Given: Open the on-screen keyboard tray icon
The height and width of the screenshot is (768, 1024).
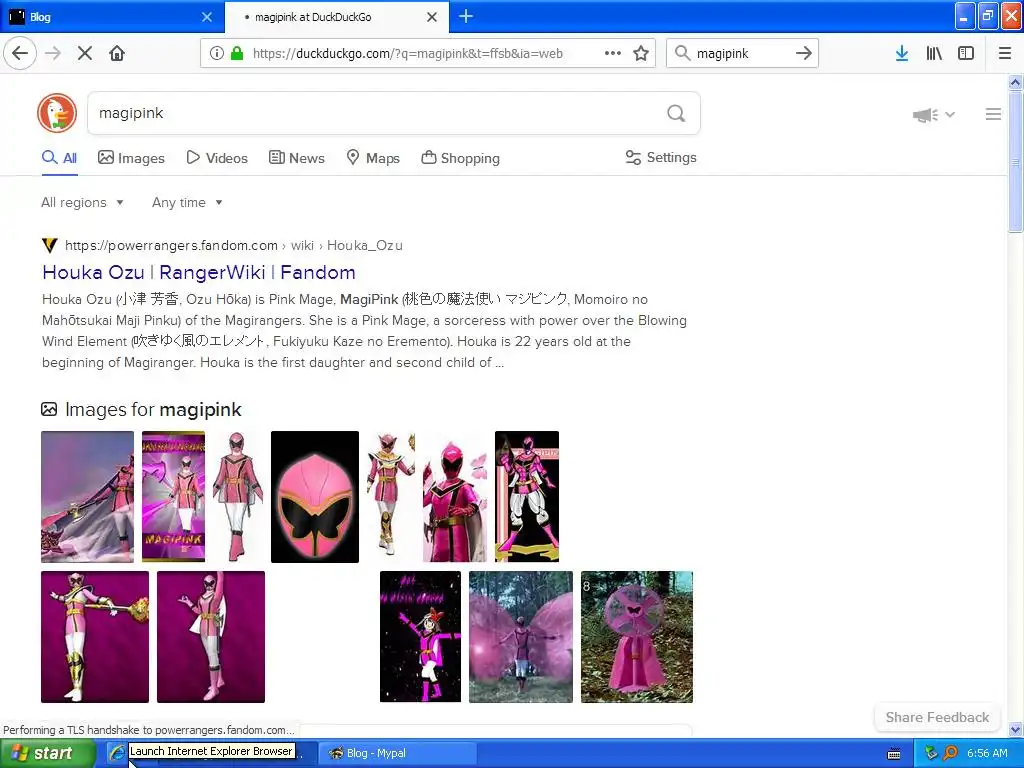Looking at the screenshot, I should click(894, 754).
